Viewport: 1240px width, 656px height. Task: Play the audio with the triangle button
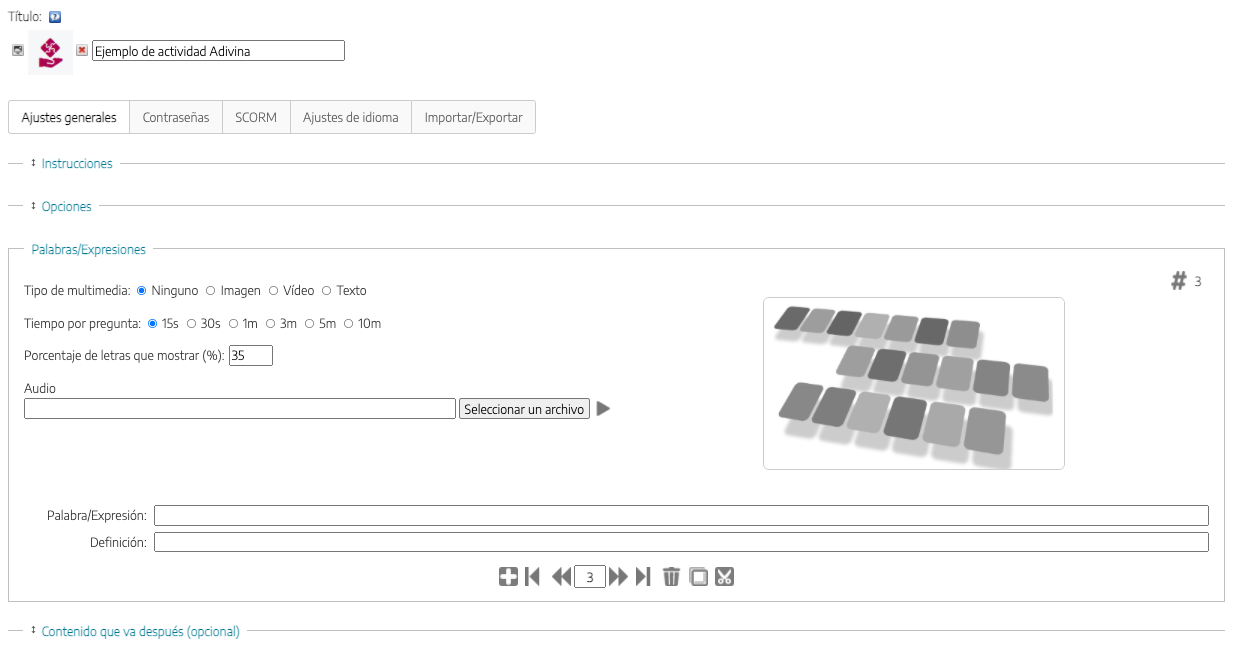603,408
